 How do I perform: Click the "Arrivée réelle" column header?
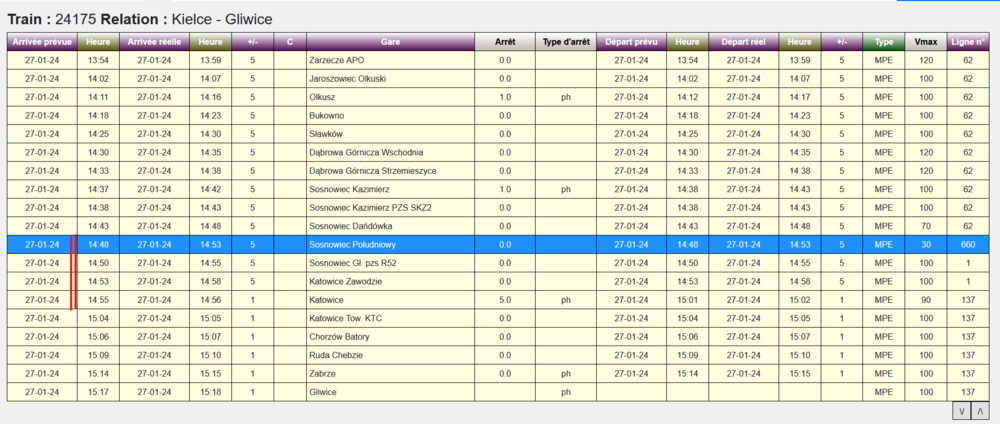(x=153, y=42)
